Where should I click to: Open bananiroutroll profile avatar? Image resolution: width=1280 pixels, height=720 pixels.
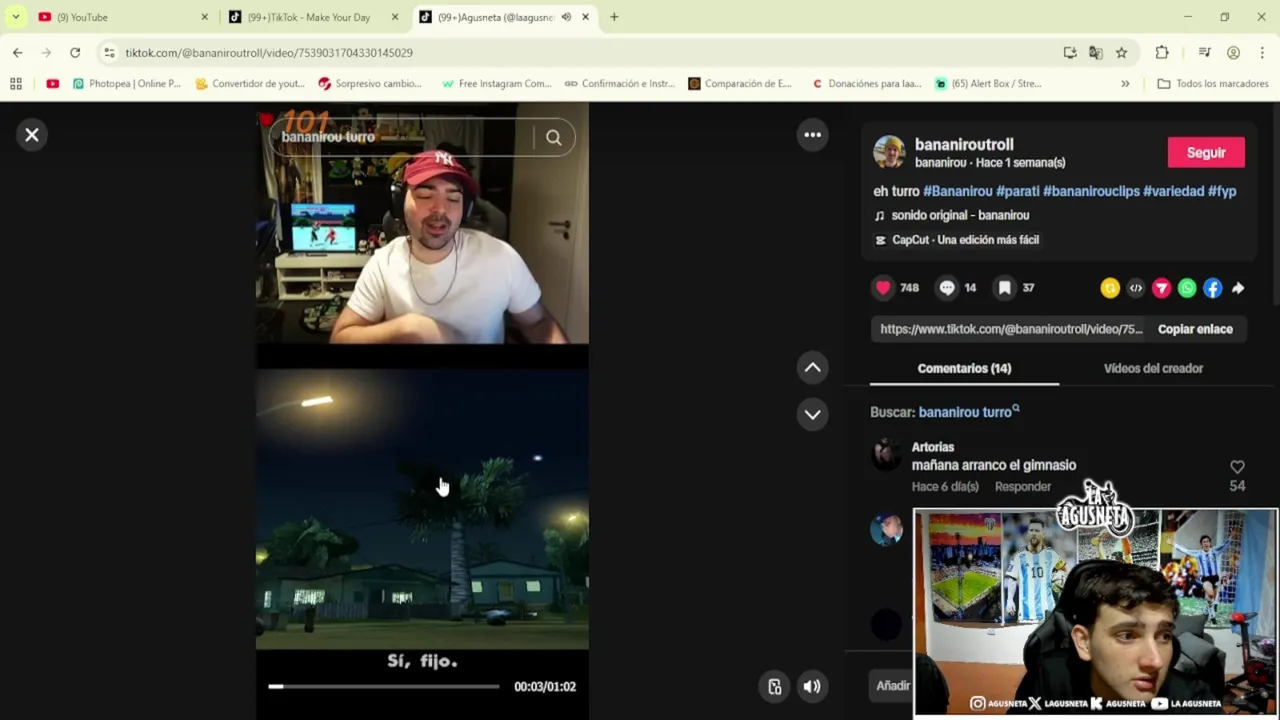click(888, 153)
